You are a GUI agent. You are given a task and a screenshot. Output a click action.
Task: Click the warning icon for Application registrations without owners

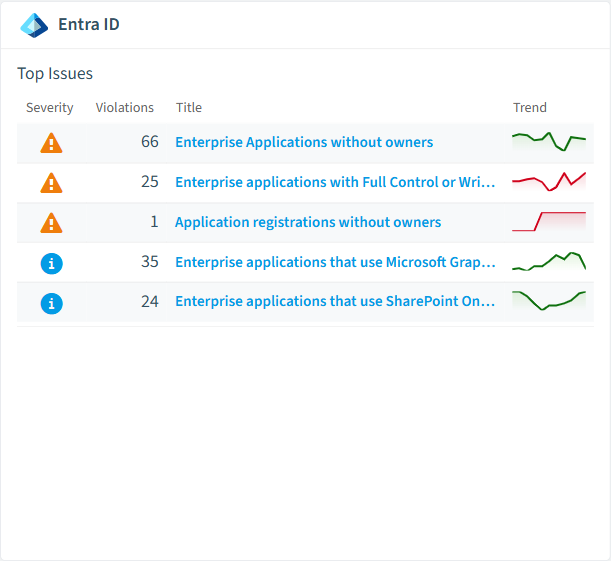[51, 223]
